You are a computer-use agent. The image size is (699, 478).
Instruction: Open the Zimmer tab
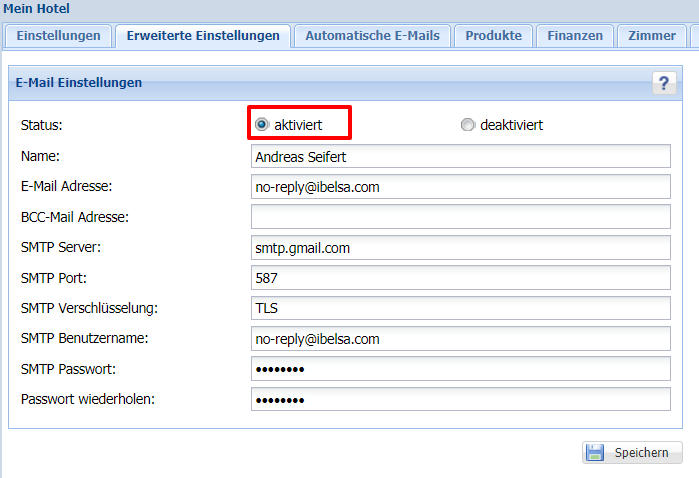point(651,36)
